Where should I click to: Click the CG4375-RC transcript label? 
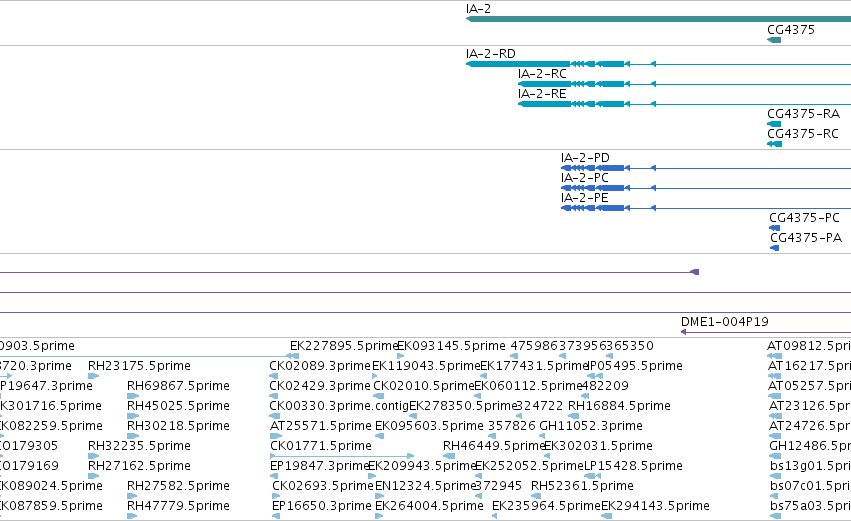point(803,134)
